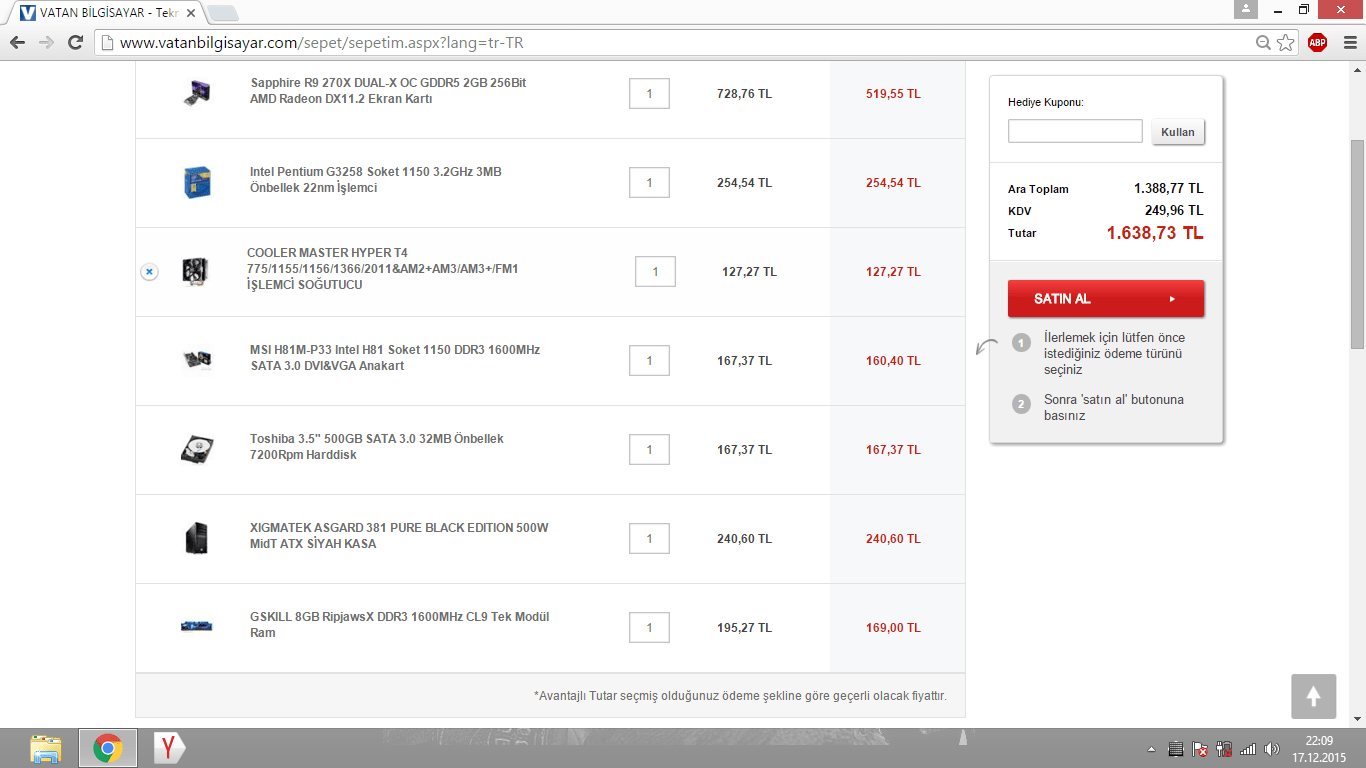Click the browser forward arrow
1366x768 pixels.
click(x=46, y=43)
